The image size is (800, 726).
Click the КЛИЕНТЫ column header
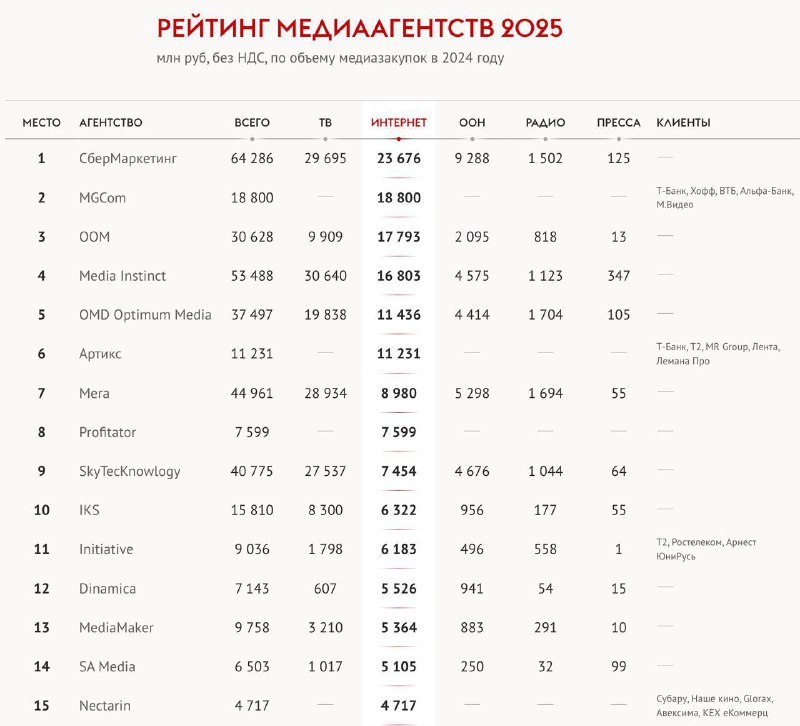click(x=683, y=122)
